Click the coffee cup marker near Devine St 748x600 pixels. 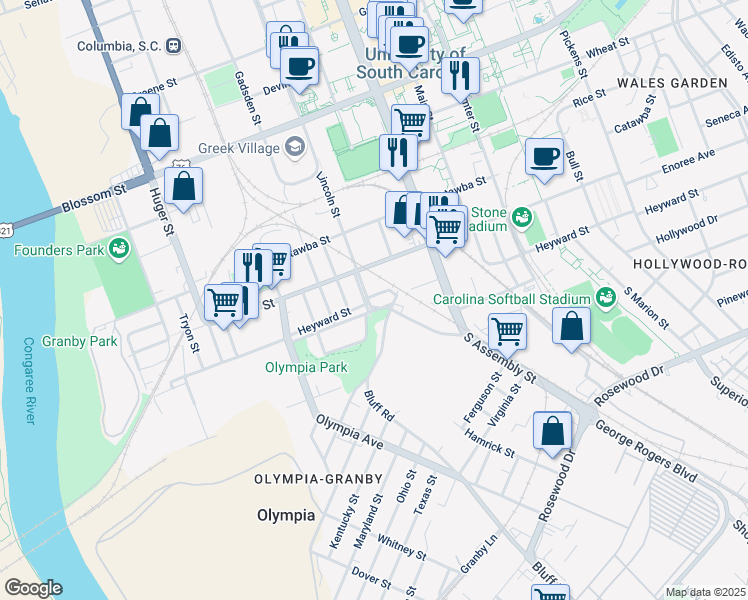[x=300, y=67]
